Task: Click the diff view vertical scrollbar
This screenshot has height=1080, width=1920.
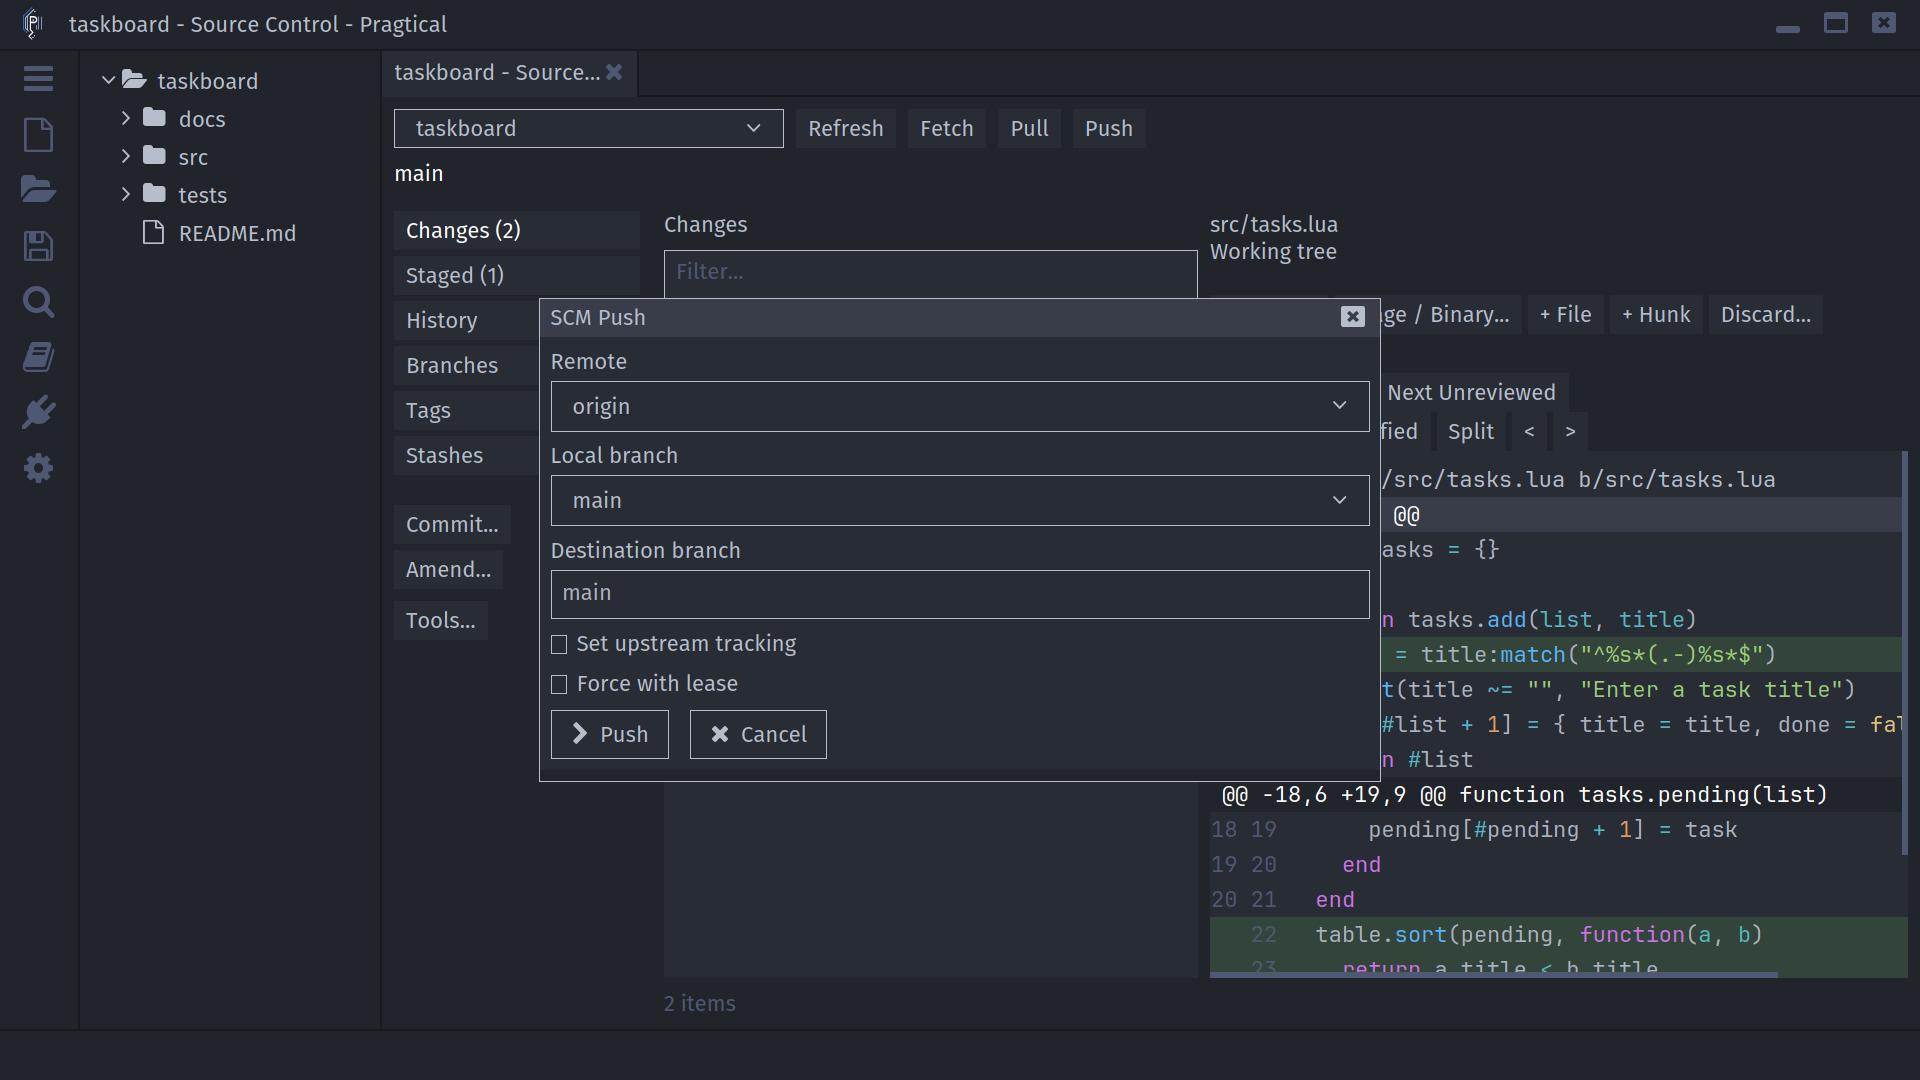Action: [x=1904, y=653]
